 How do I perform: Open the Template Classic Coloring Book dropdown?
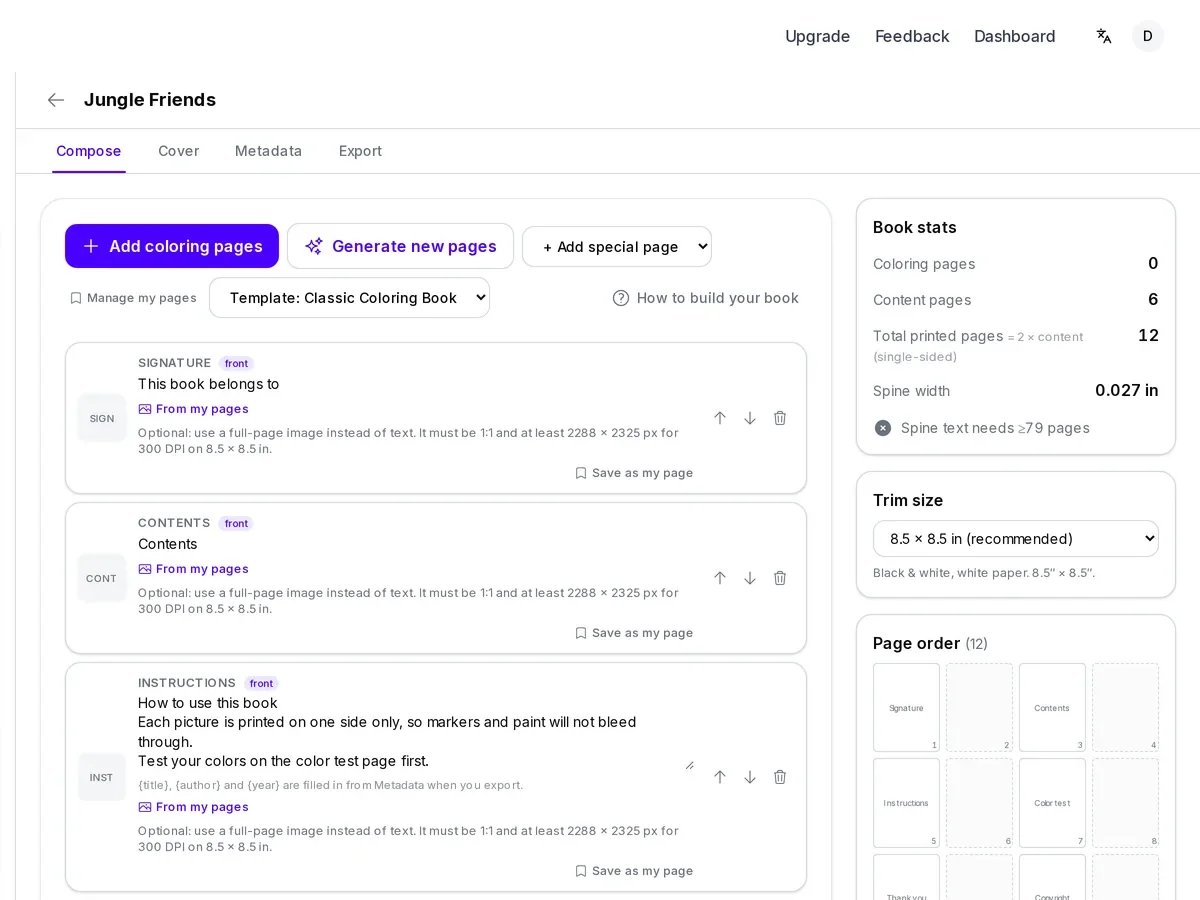[x=349, y=298]
